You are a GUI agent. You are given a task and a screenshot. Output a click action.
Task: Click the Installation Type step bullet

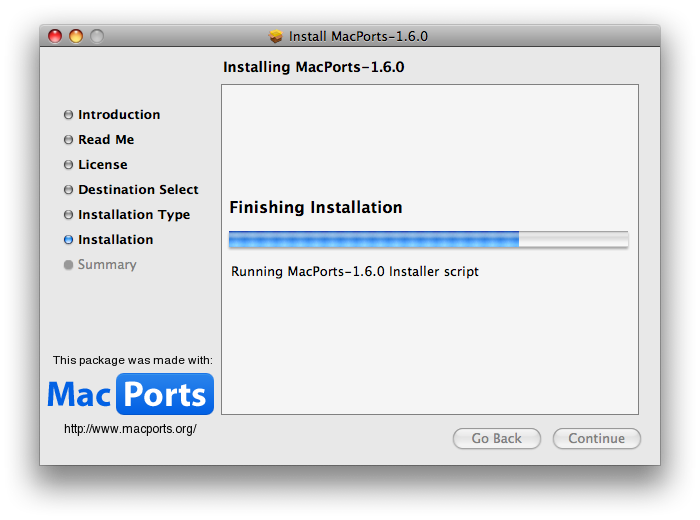(68, 215)
